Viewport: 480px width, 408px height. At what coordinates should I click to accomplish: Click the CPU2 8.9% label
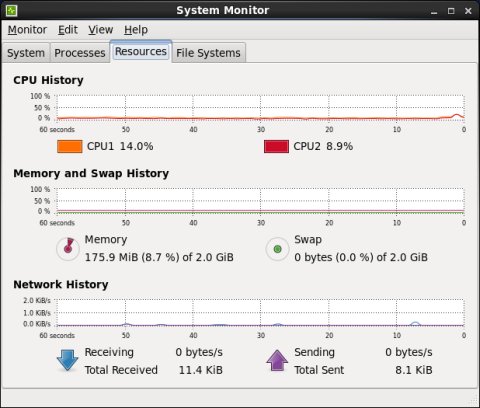pyautogui.click(x=323, y=146)
